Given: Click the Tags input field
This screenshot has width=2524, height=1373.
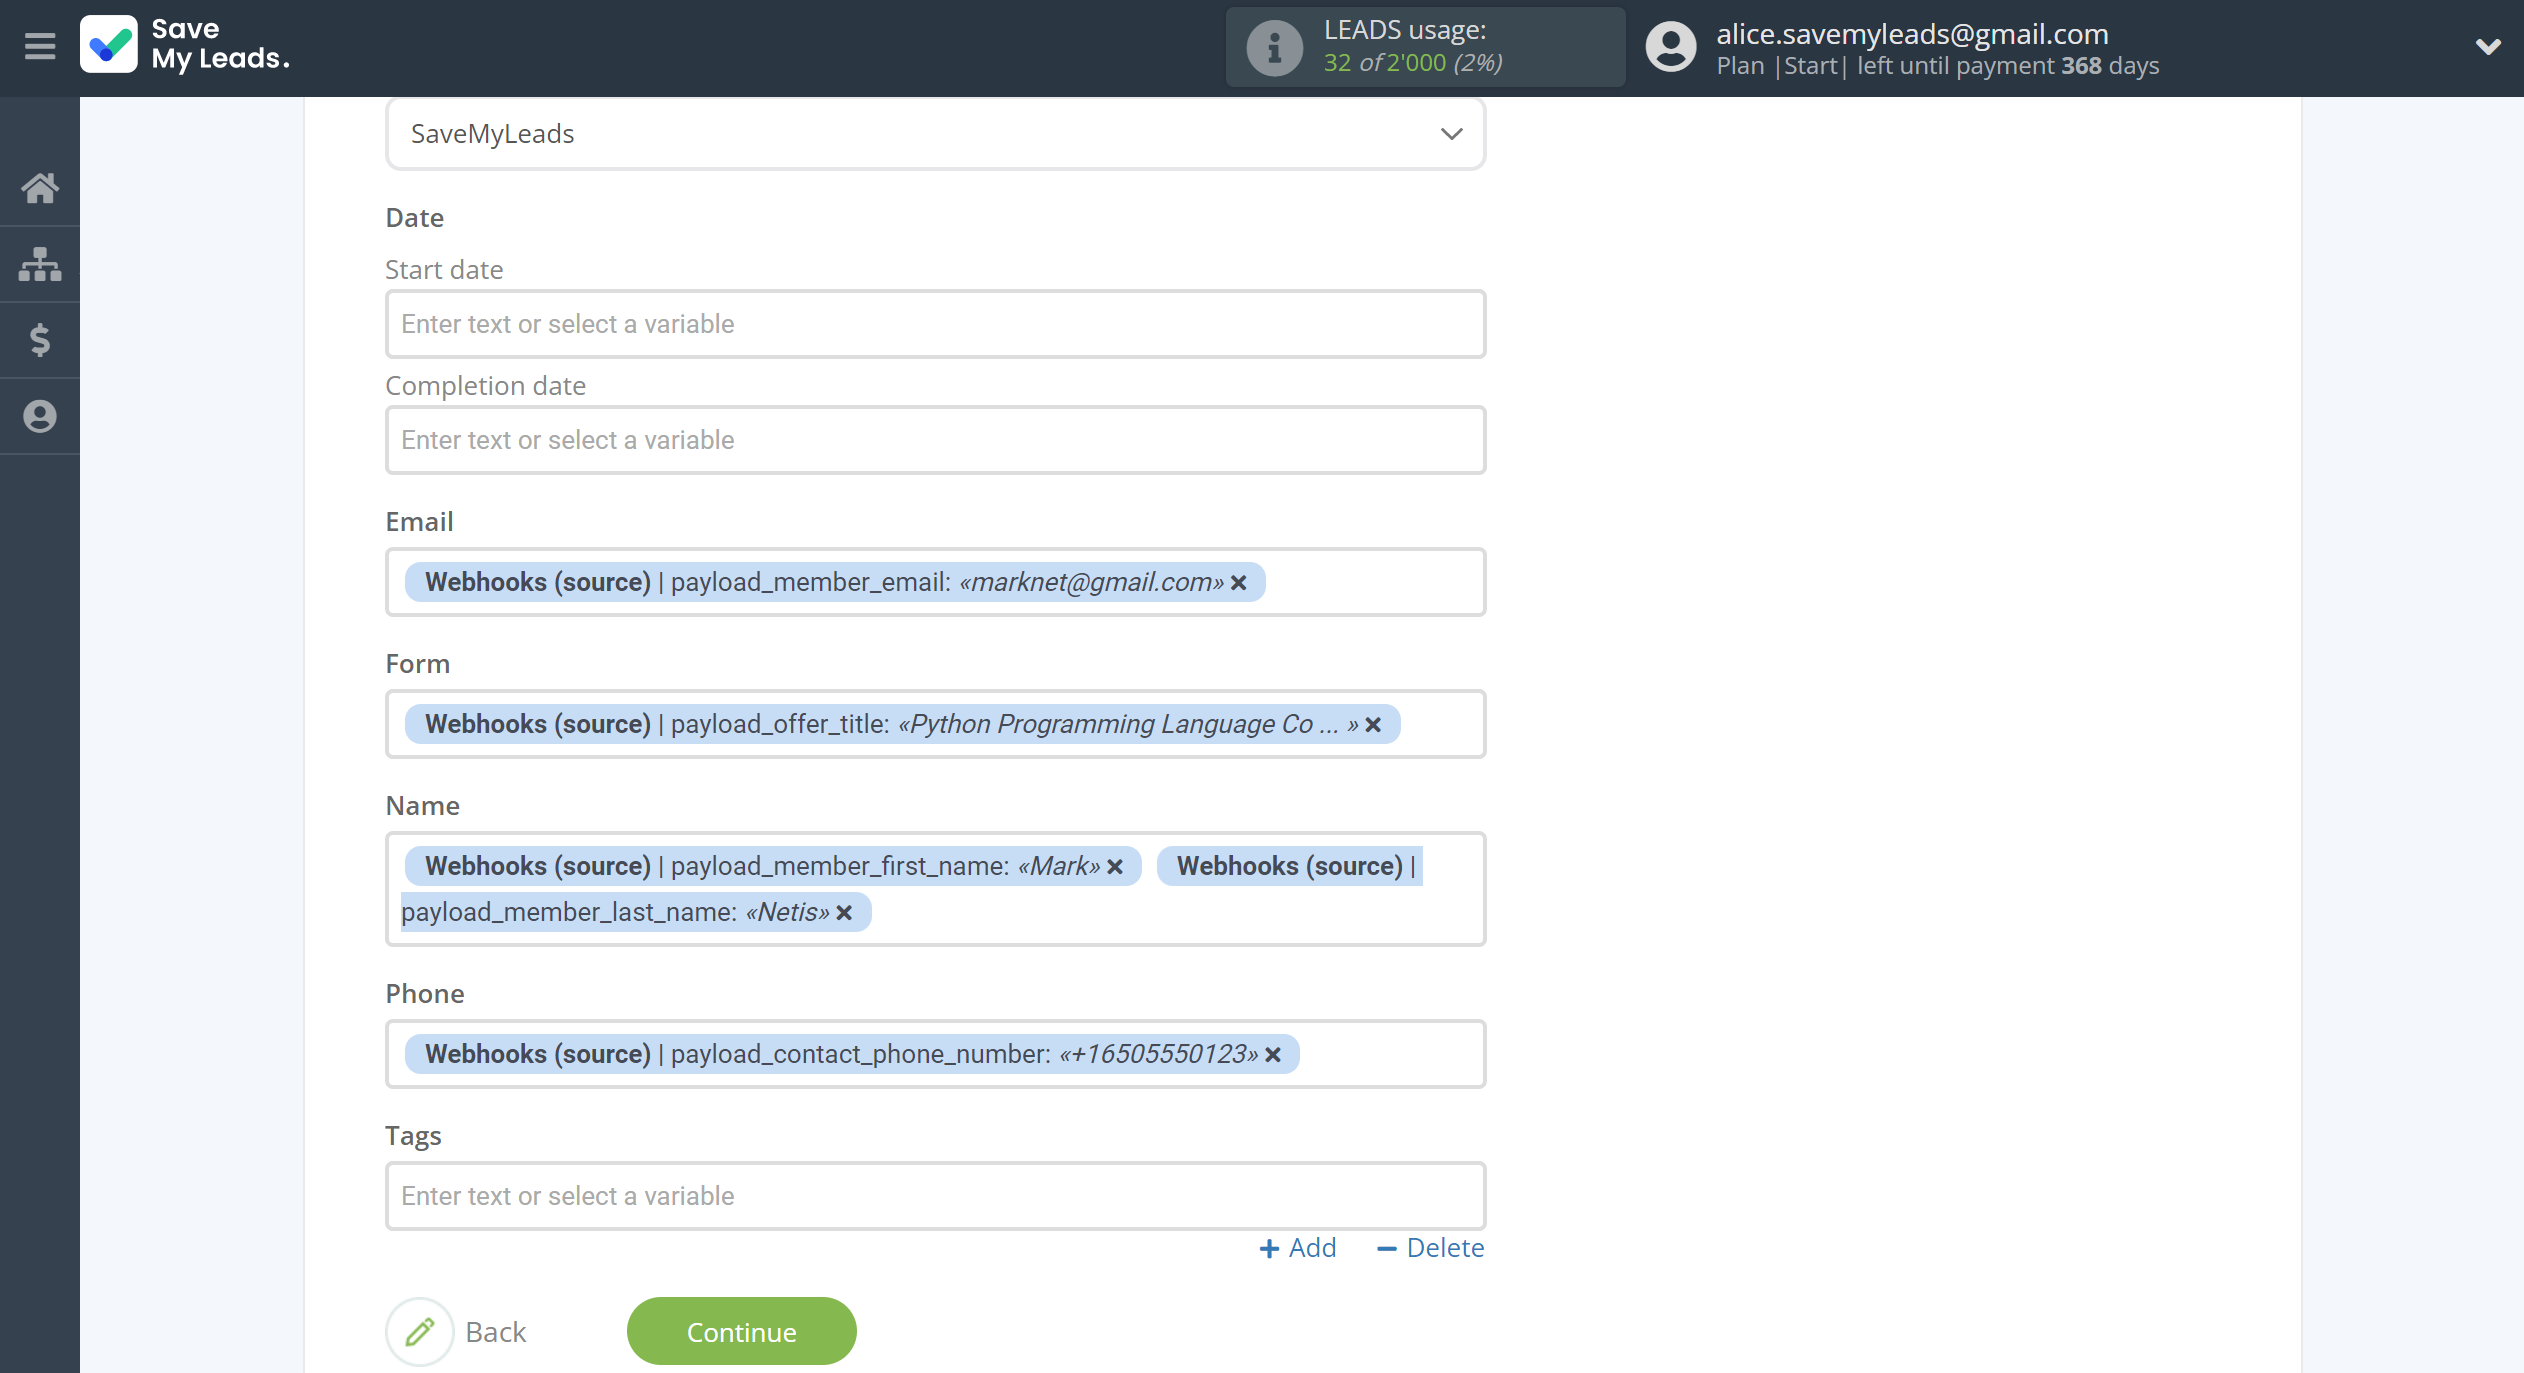Looking at the screenshot, I should point(935,1196).
